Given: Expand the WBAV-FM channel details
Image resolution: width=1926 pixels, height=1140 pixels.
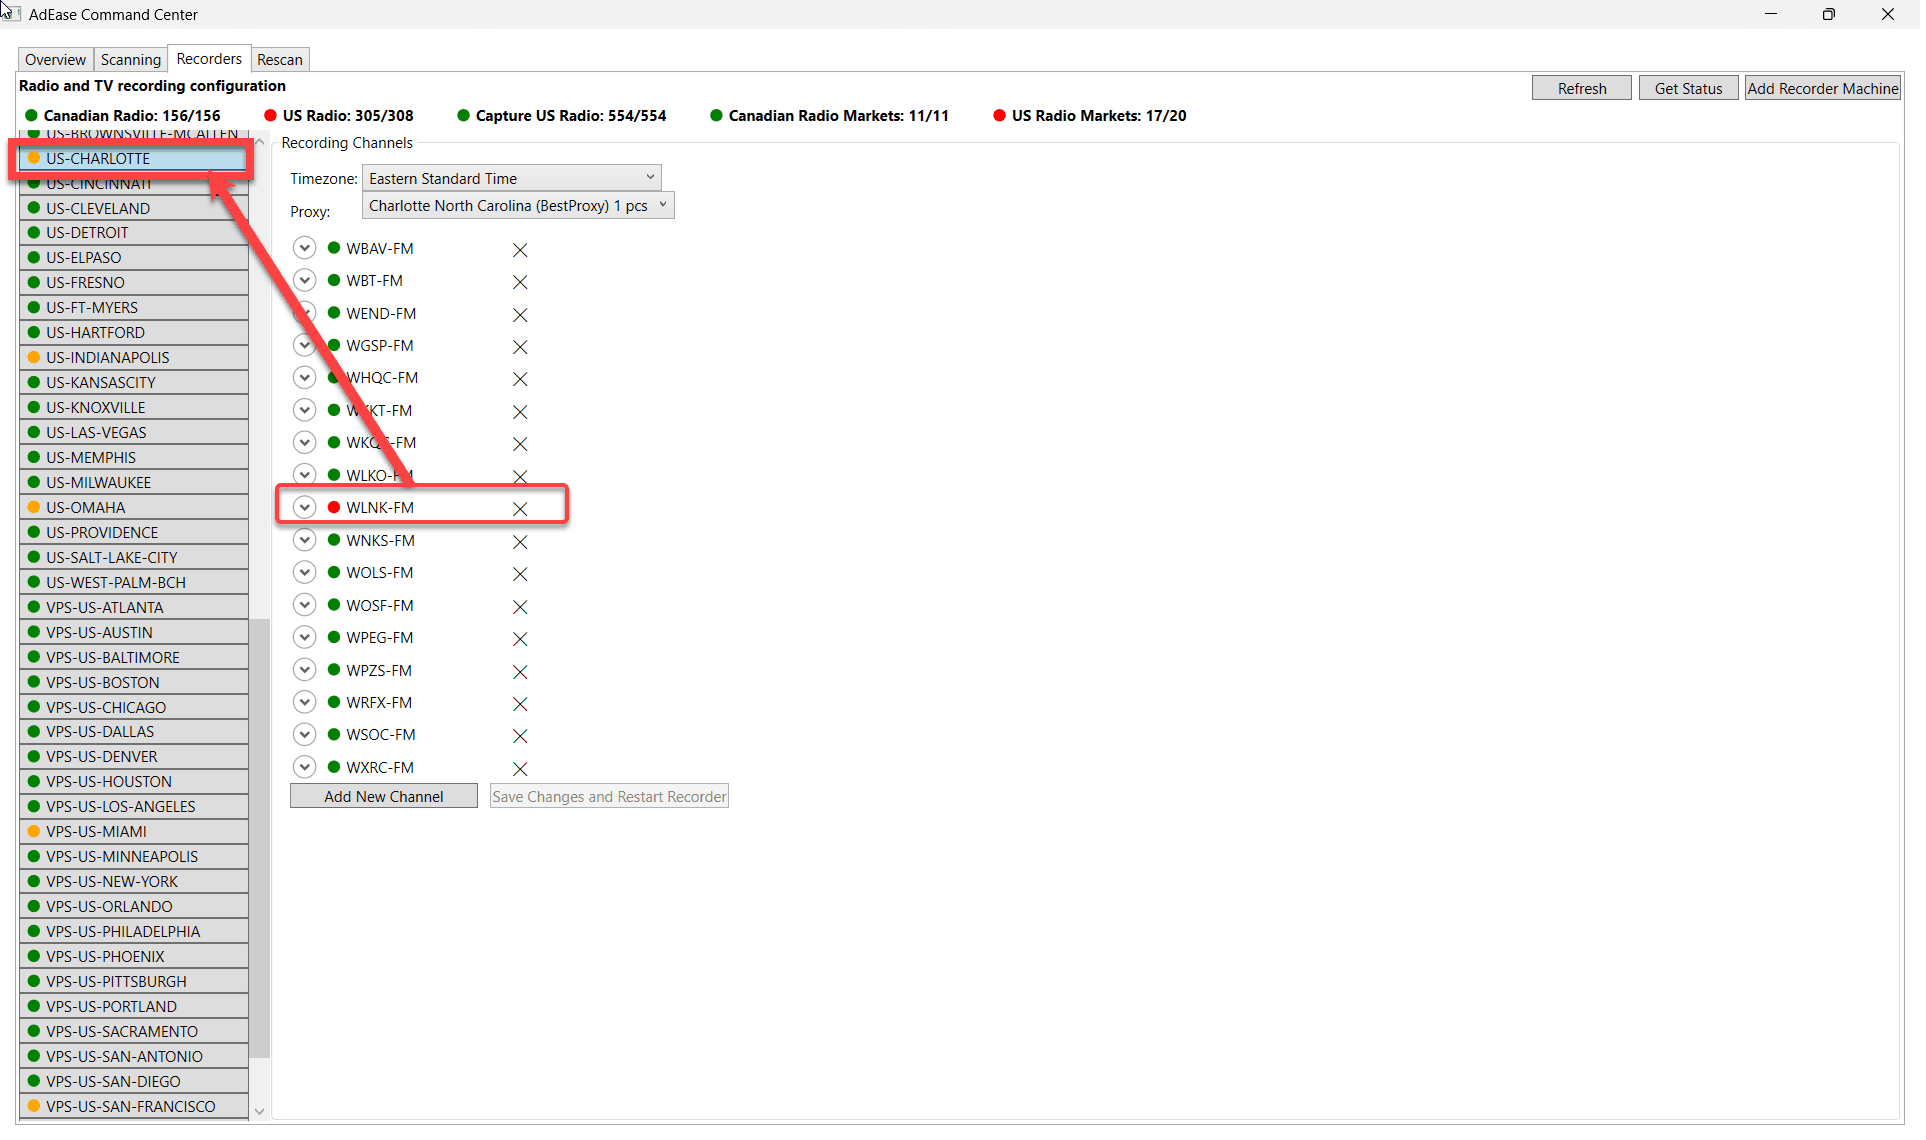Looking at the screenshot, I should click(x=305, y=248).
